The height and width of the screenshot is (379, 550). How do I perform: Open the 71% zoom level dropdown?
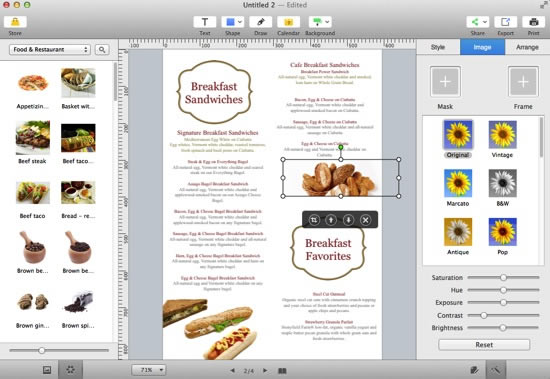[149, 370]
